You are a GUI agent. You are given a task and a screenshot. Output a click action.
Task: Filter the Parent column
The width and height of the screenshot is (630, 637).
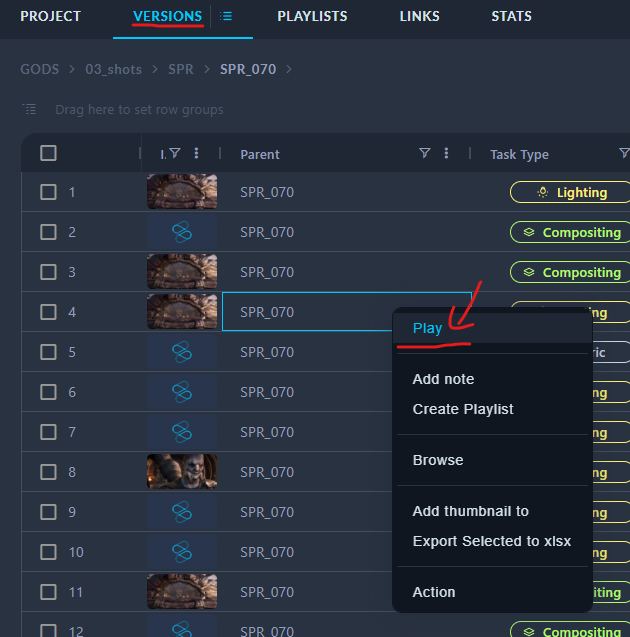[424, 153]
